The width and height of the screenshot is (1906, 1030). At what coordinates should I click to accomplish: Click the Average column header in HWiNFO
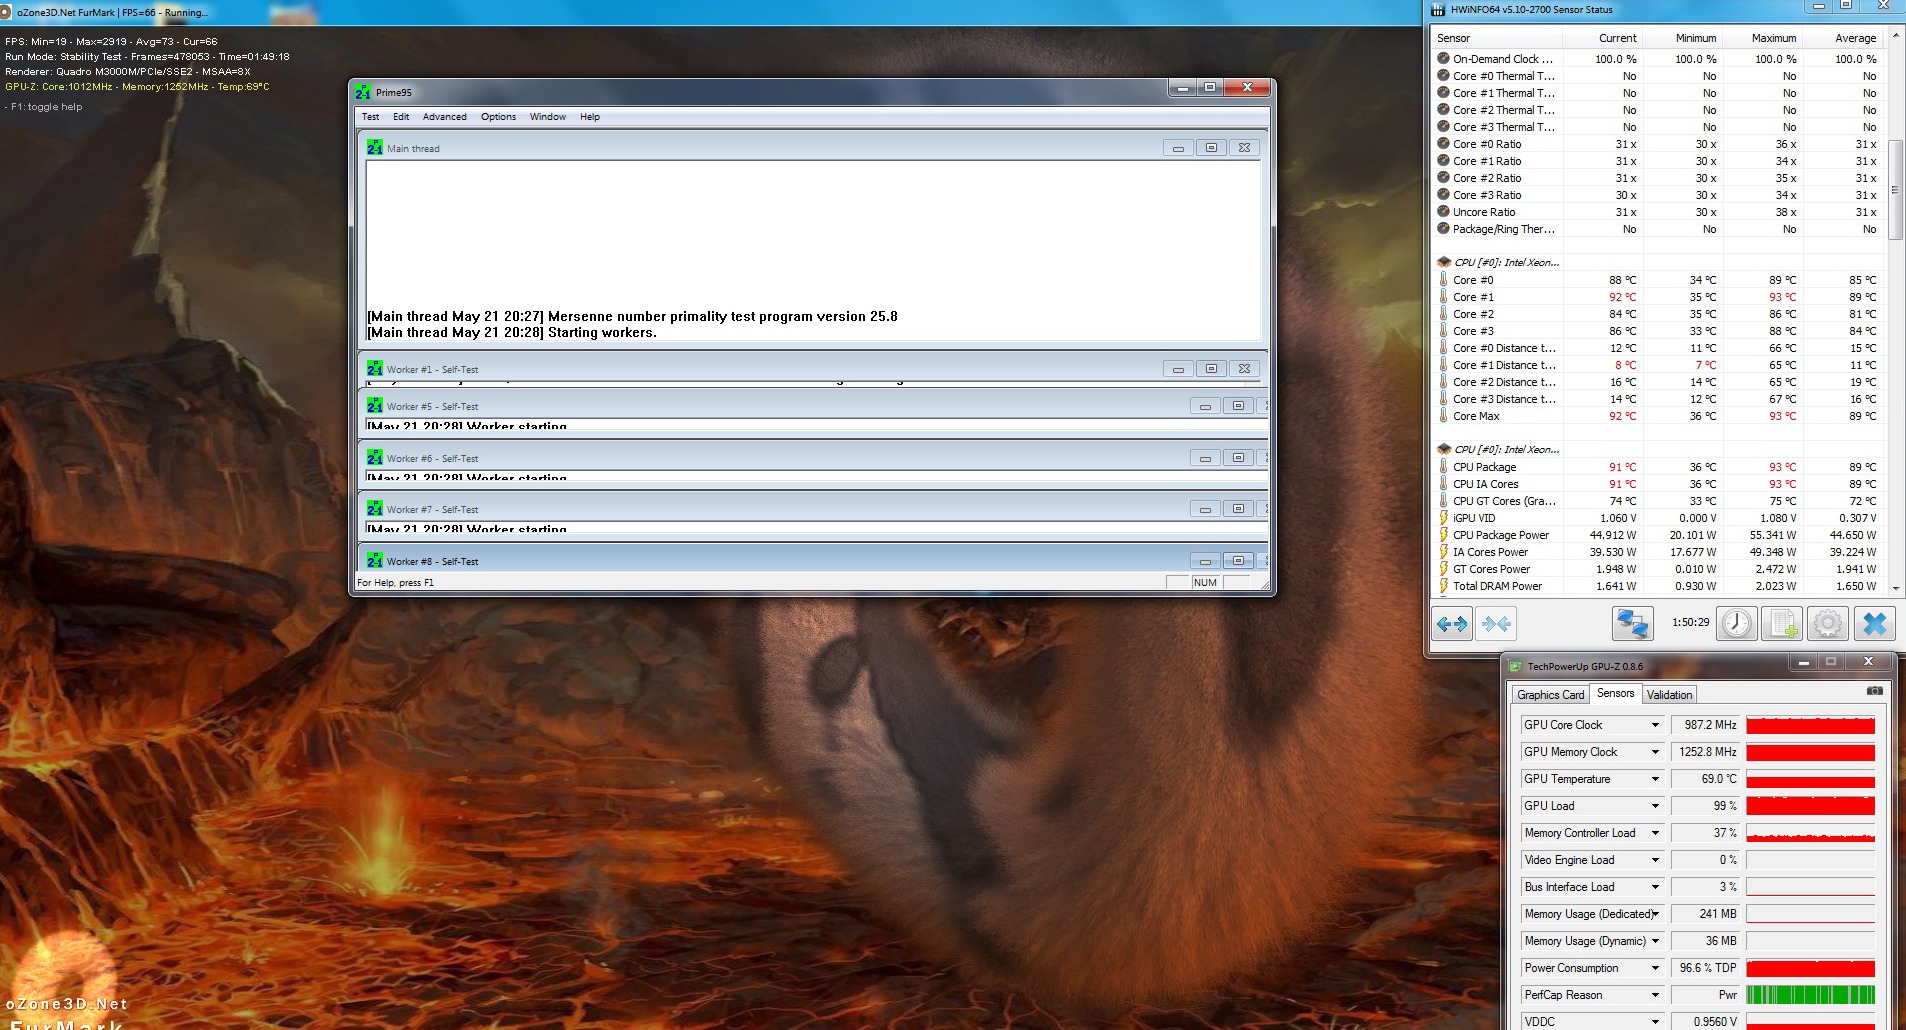click(1842, 38)
